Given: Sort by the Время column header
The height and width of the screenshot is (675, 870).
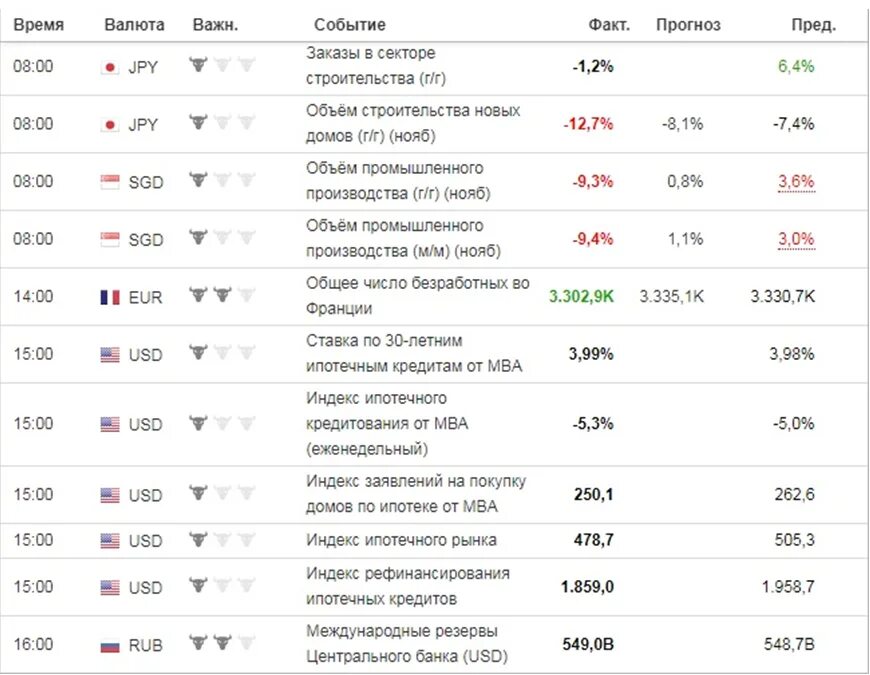Looking at the screenshot, I should click(39, 25).
